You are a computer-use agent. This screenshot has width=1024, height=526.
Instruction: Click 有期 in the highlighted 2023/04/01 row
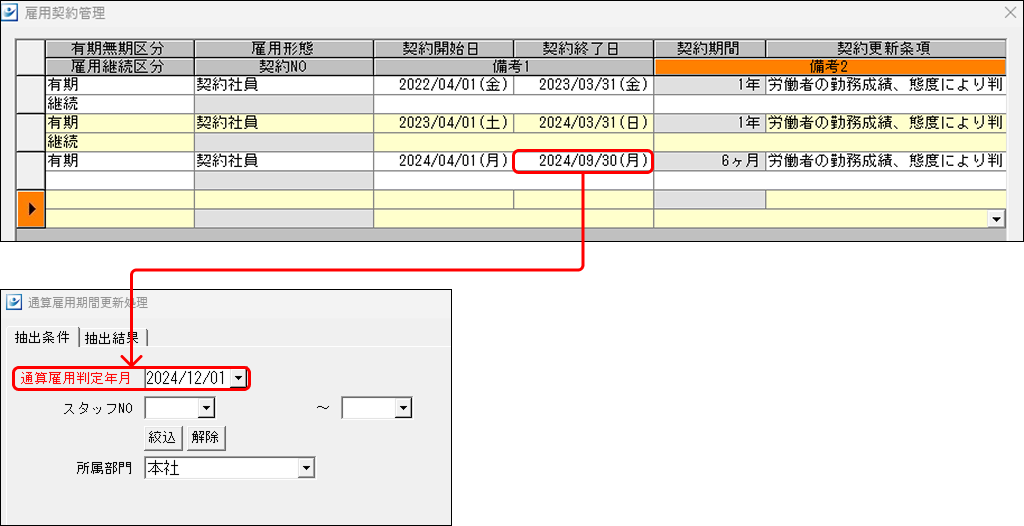[x=120, y=123]
